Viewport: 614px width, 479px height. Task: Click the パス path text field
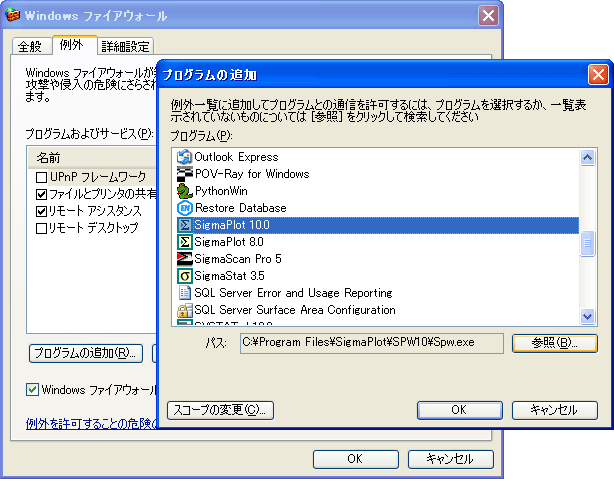(x=372, y=343)
